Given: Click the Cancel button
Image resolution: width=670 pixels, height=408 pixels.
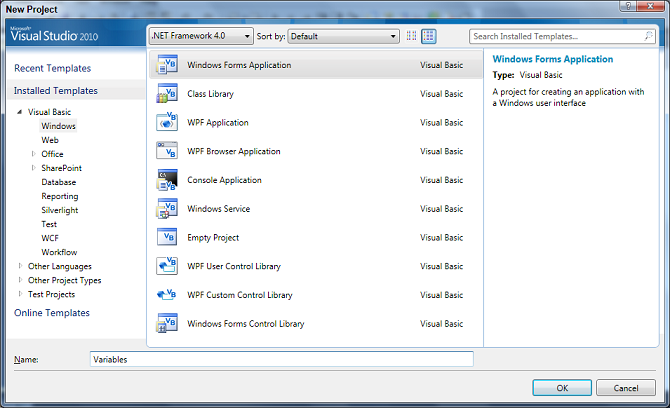Looking at the screenshot, I should [x=626, y=388].
